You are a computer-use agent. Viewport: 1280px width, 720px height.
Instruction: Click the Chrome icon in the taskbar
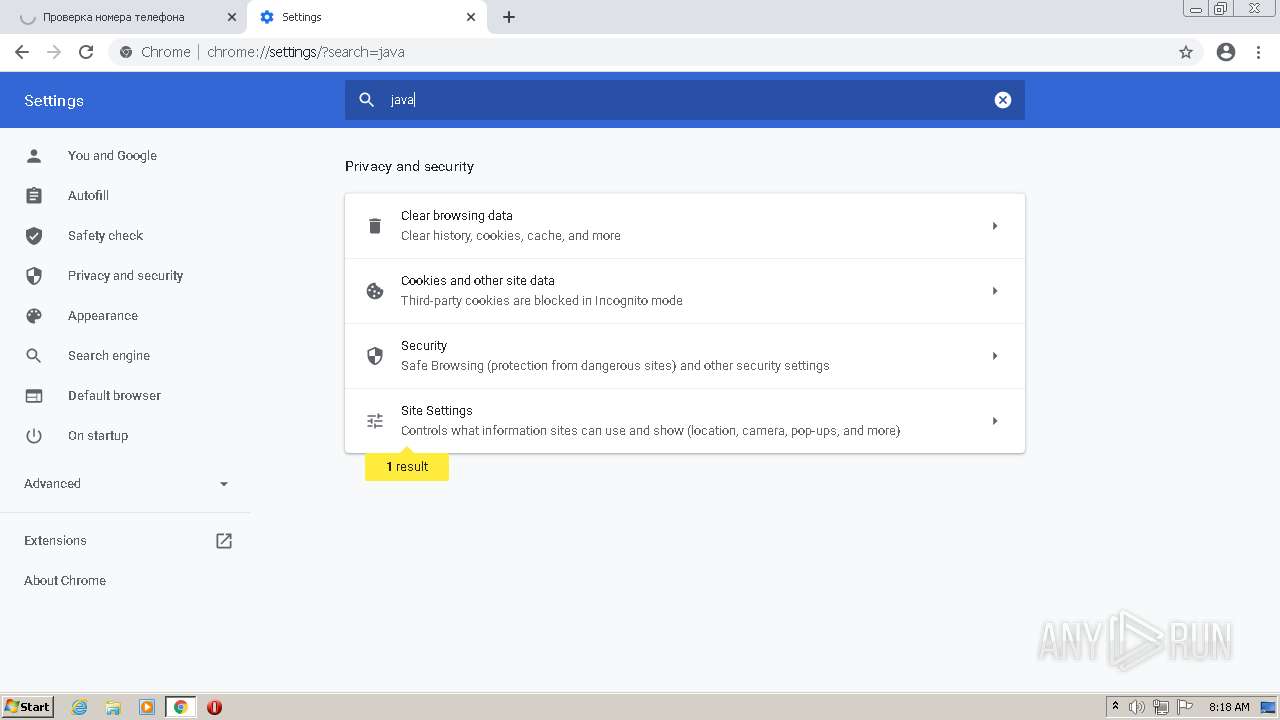(x=181, y=707)
